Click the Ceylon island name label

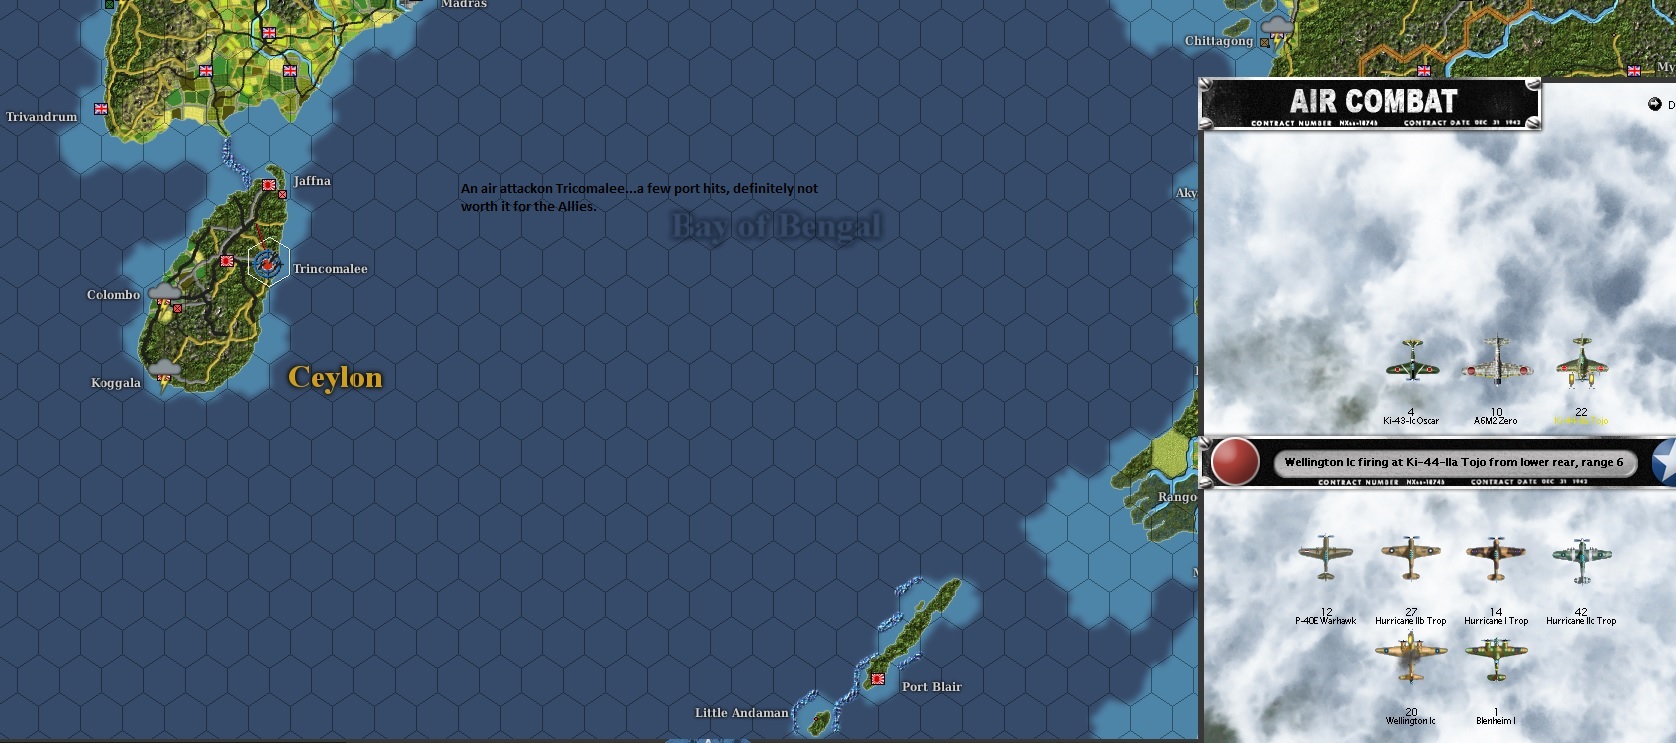335,378
